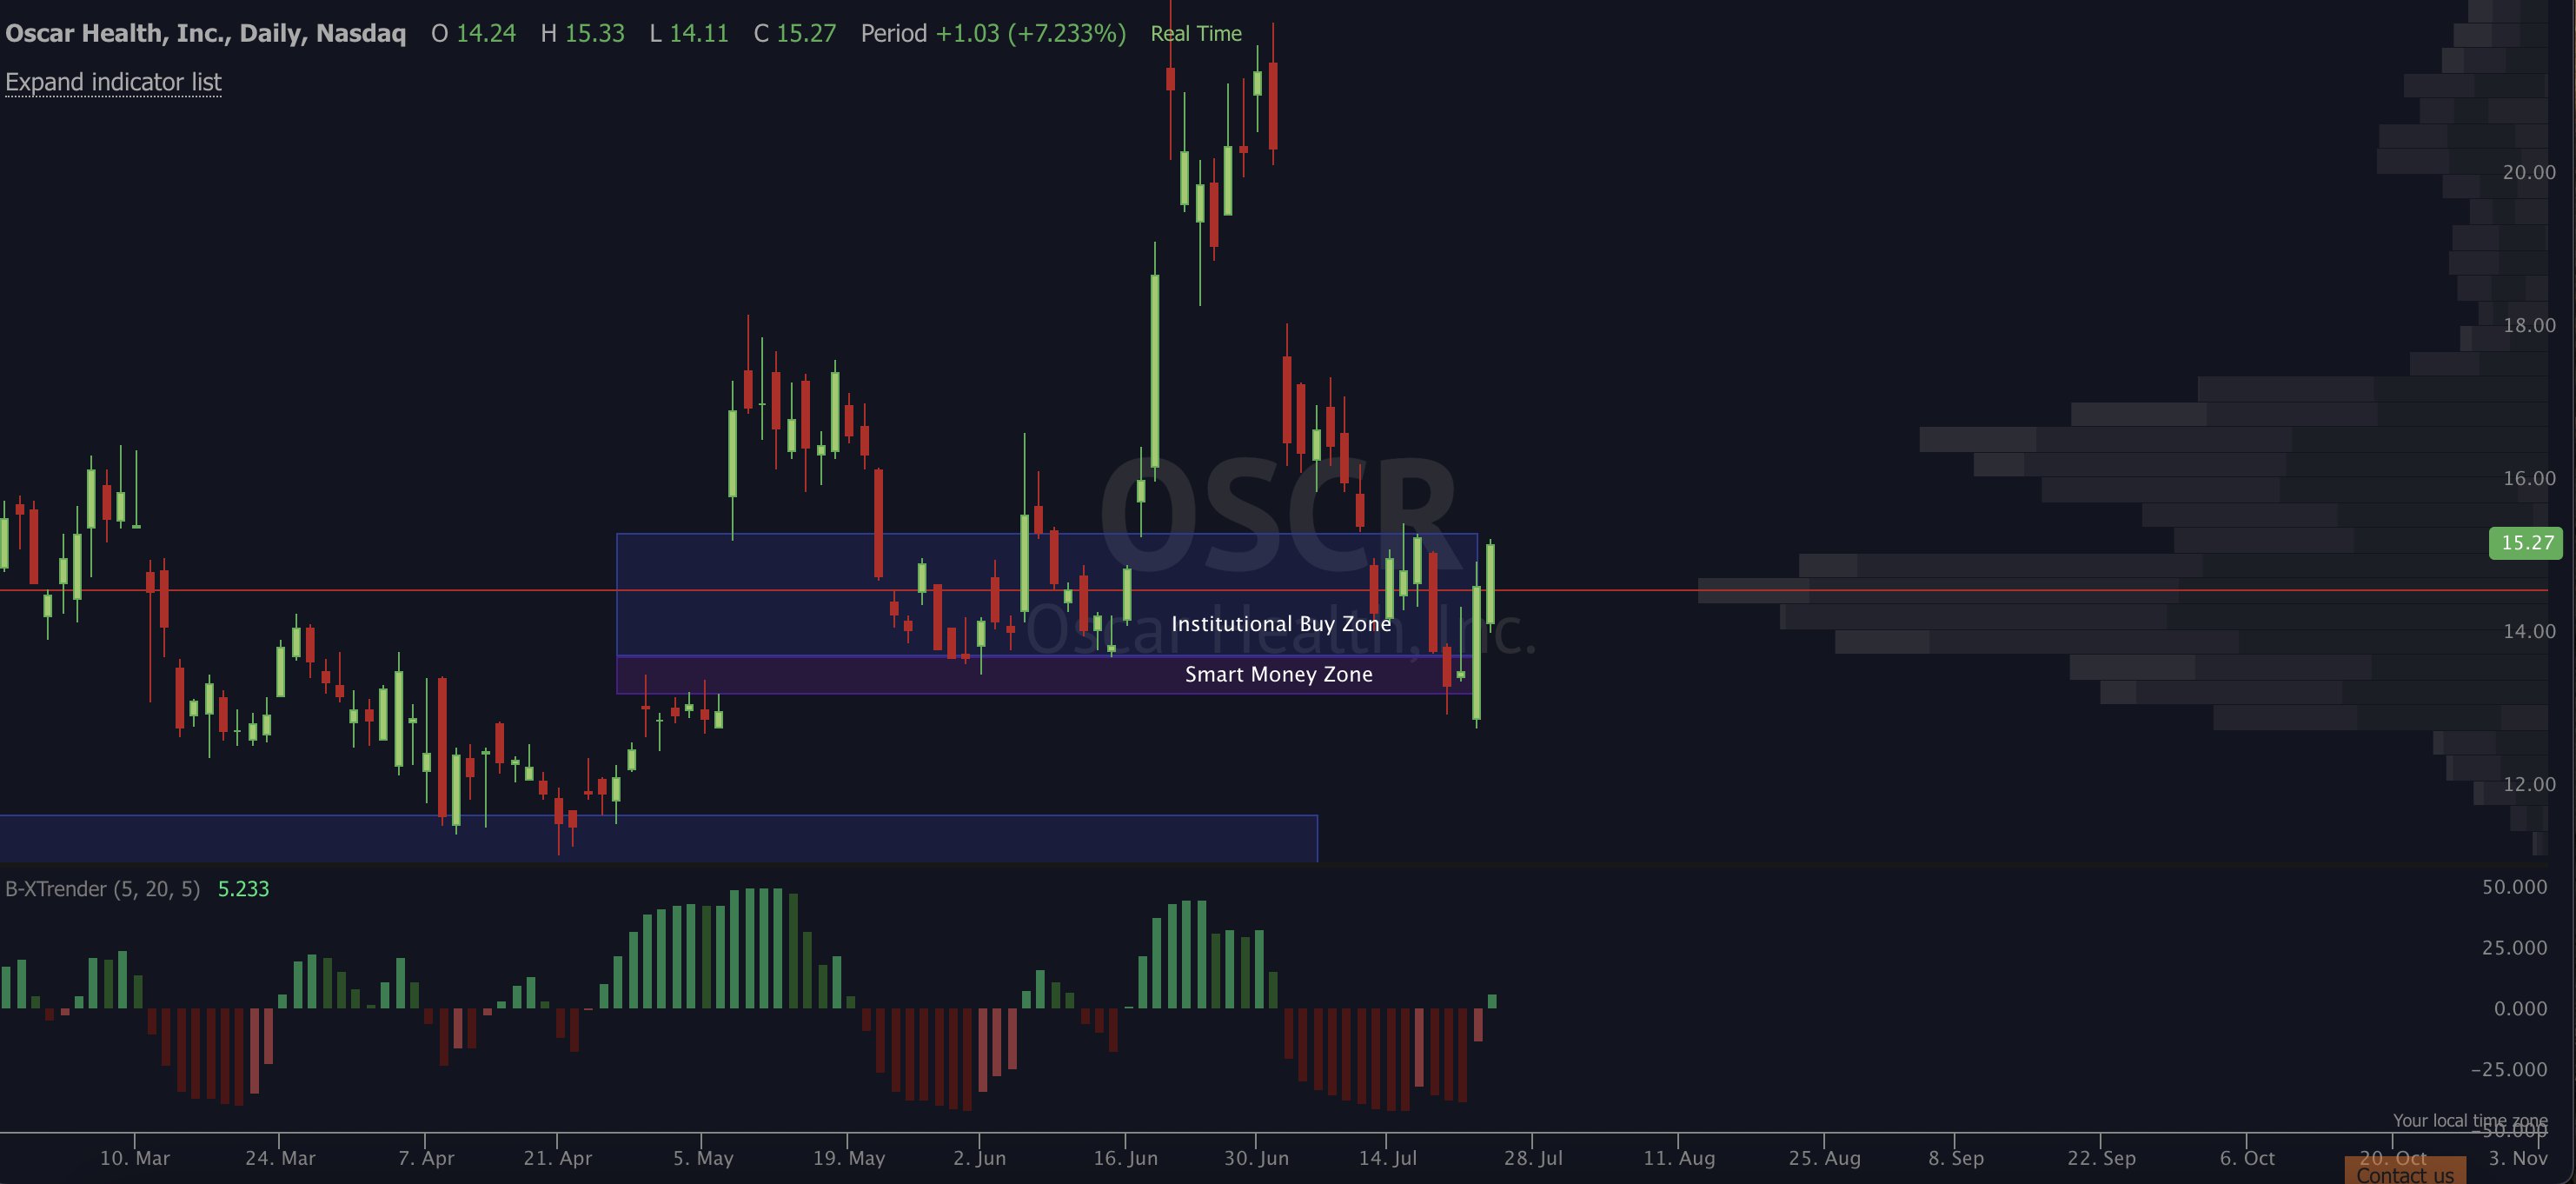Click the 0.000 indicator axis label
This screenshot has height=1184, width=2576.
(2520, 1008)
